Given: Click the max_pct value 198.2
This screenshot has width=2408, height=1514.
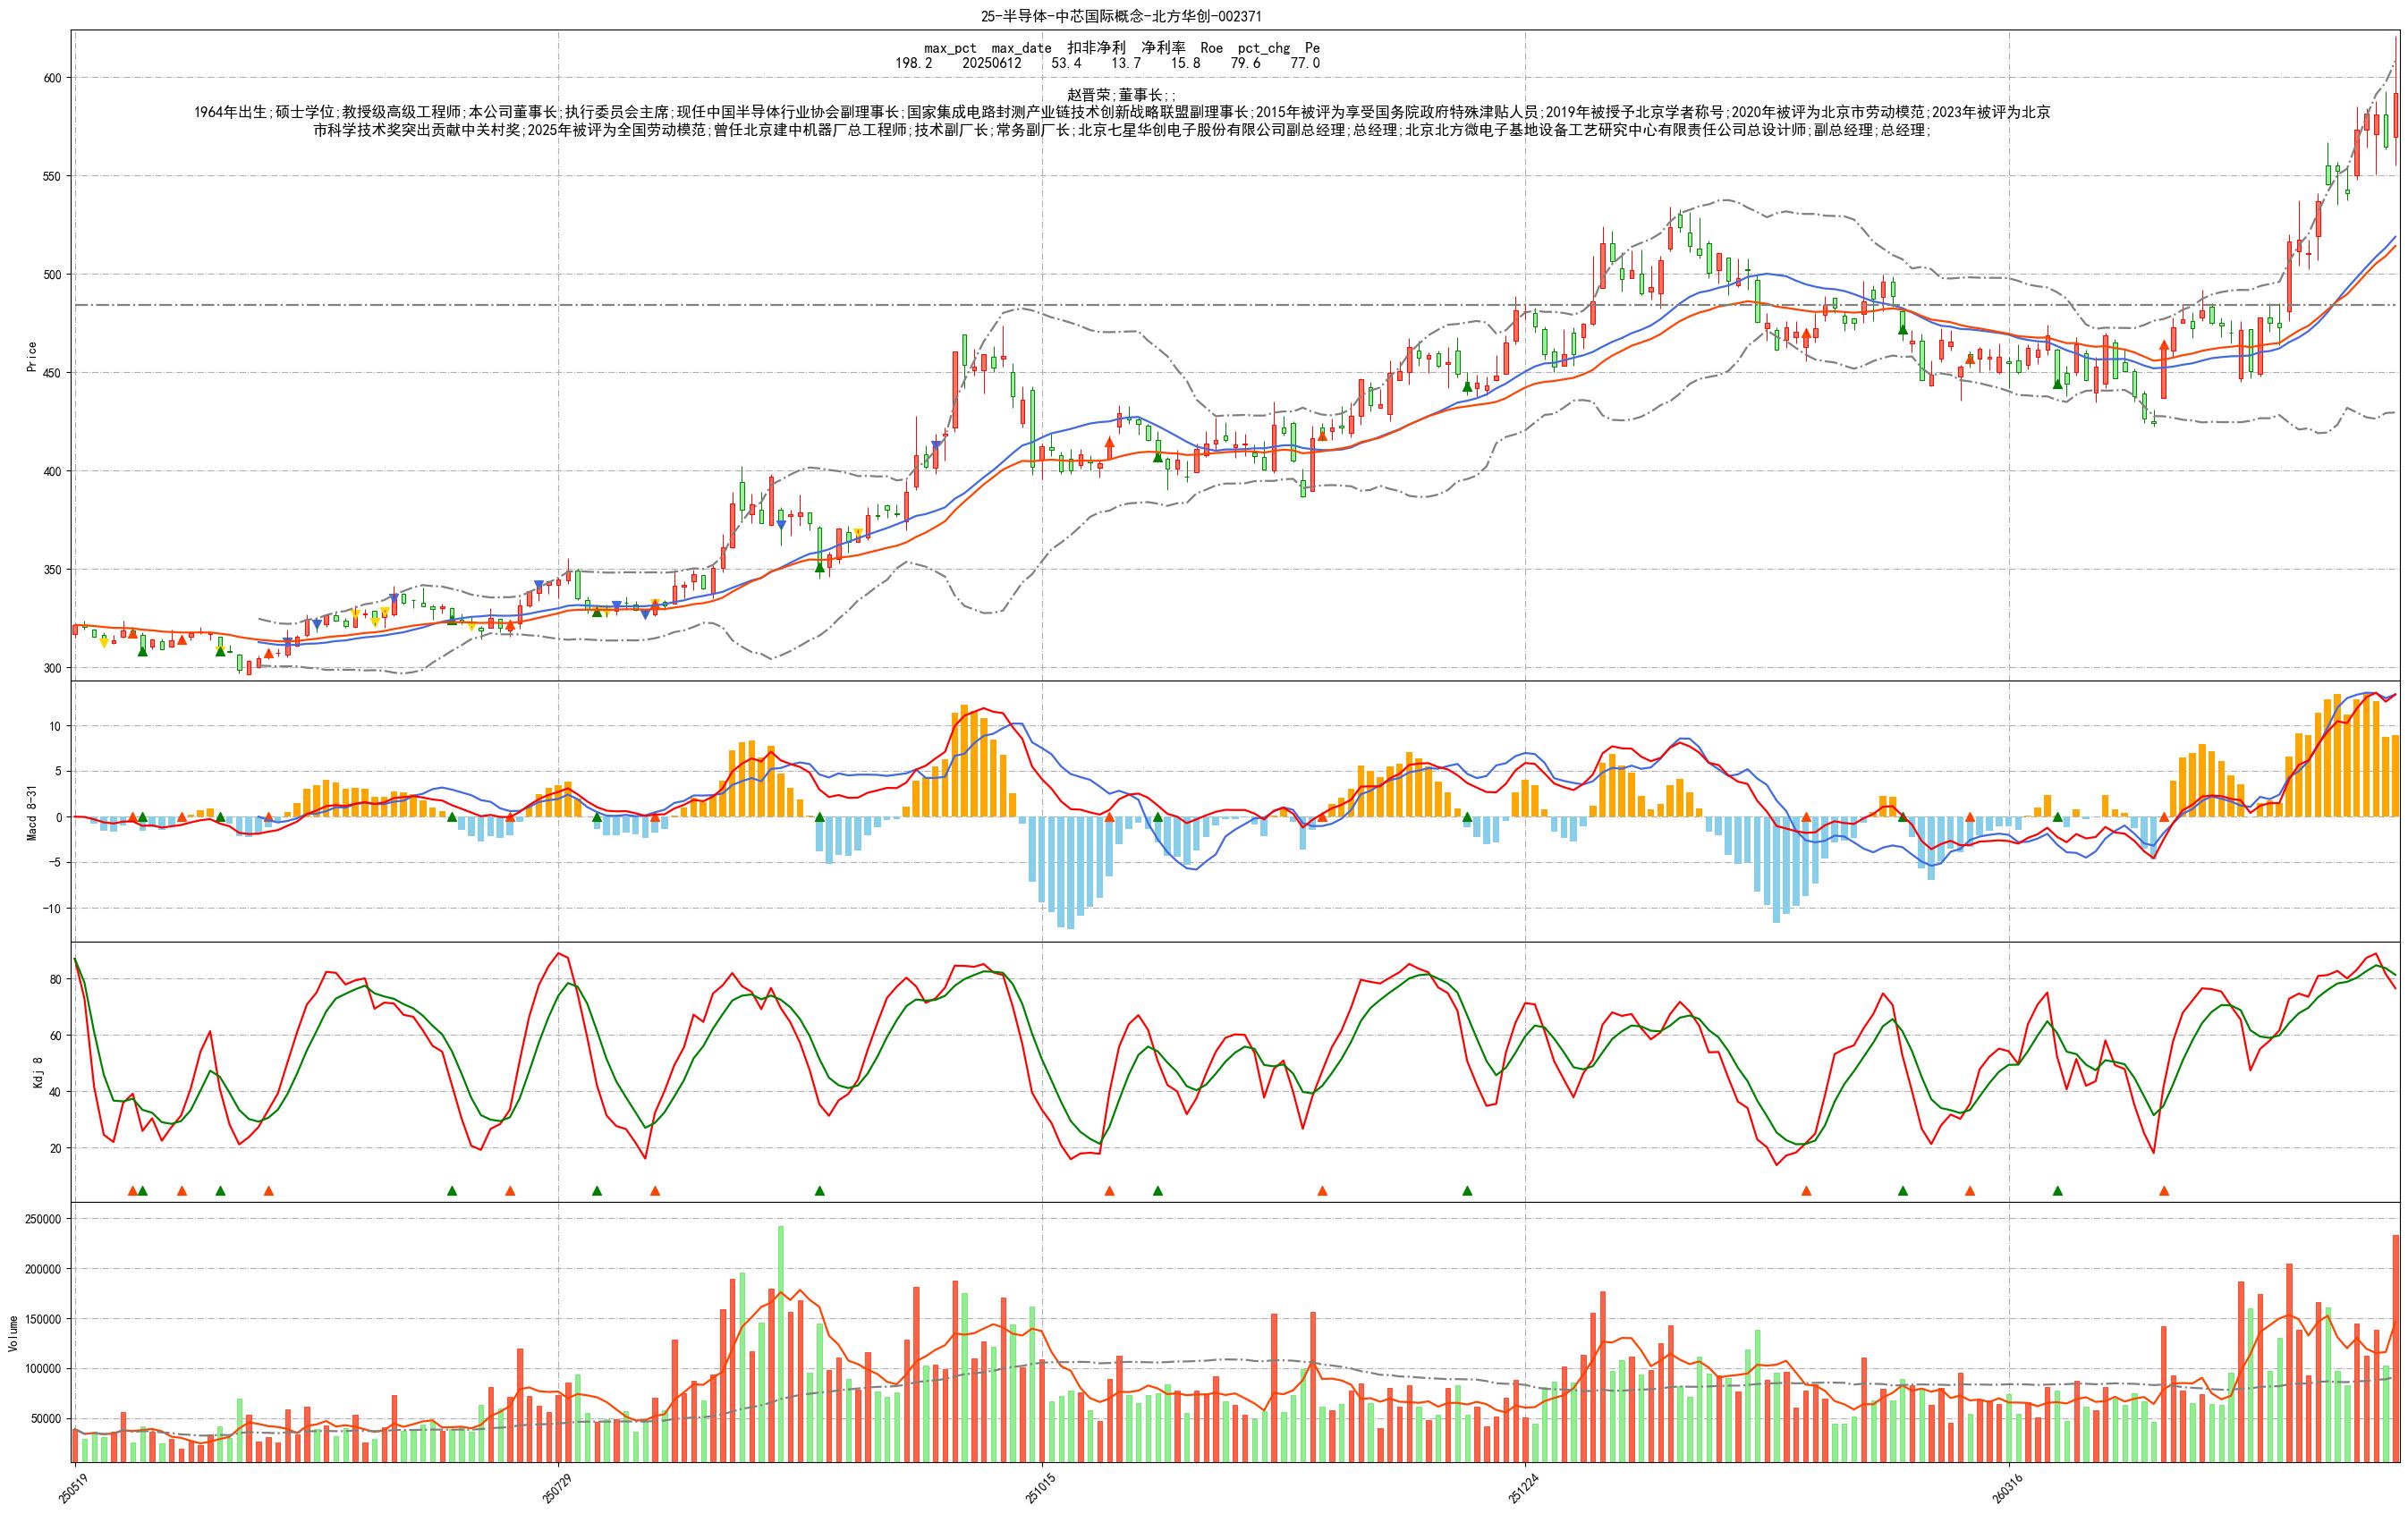Looking at the screenshot, I should [x=913, y=63].
